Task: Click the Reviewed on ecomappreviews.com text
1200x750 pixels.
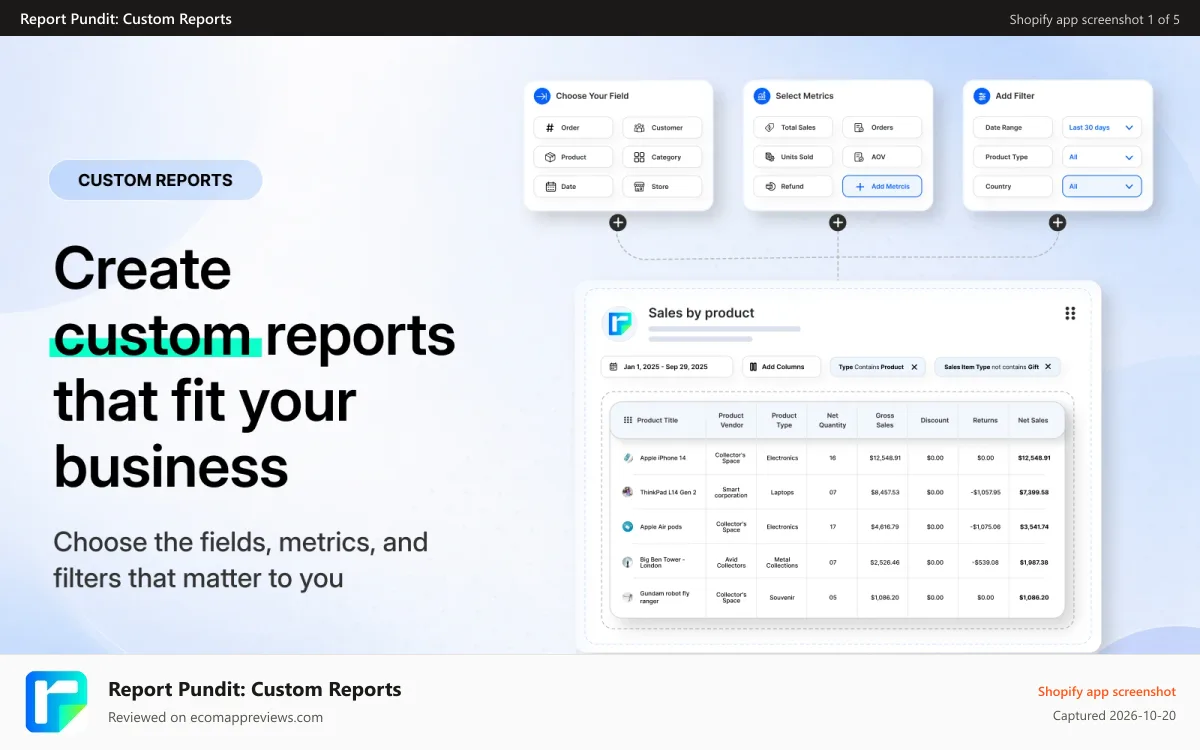Action: click(x=215, y=717)
